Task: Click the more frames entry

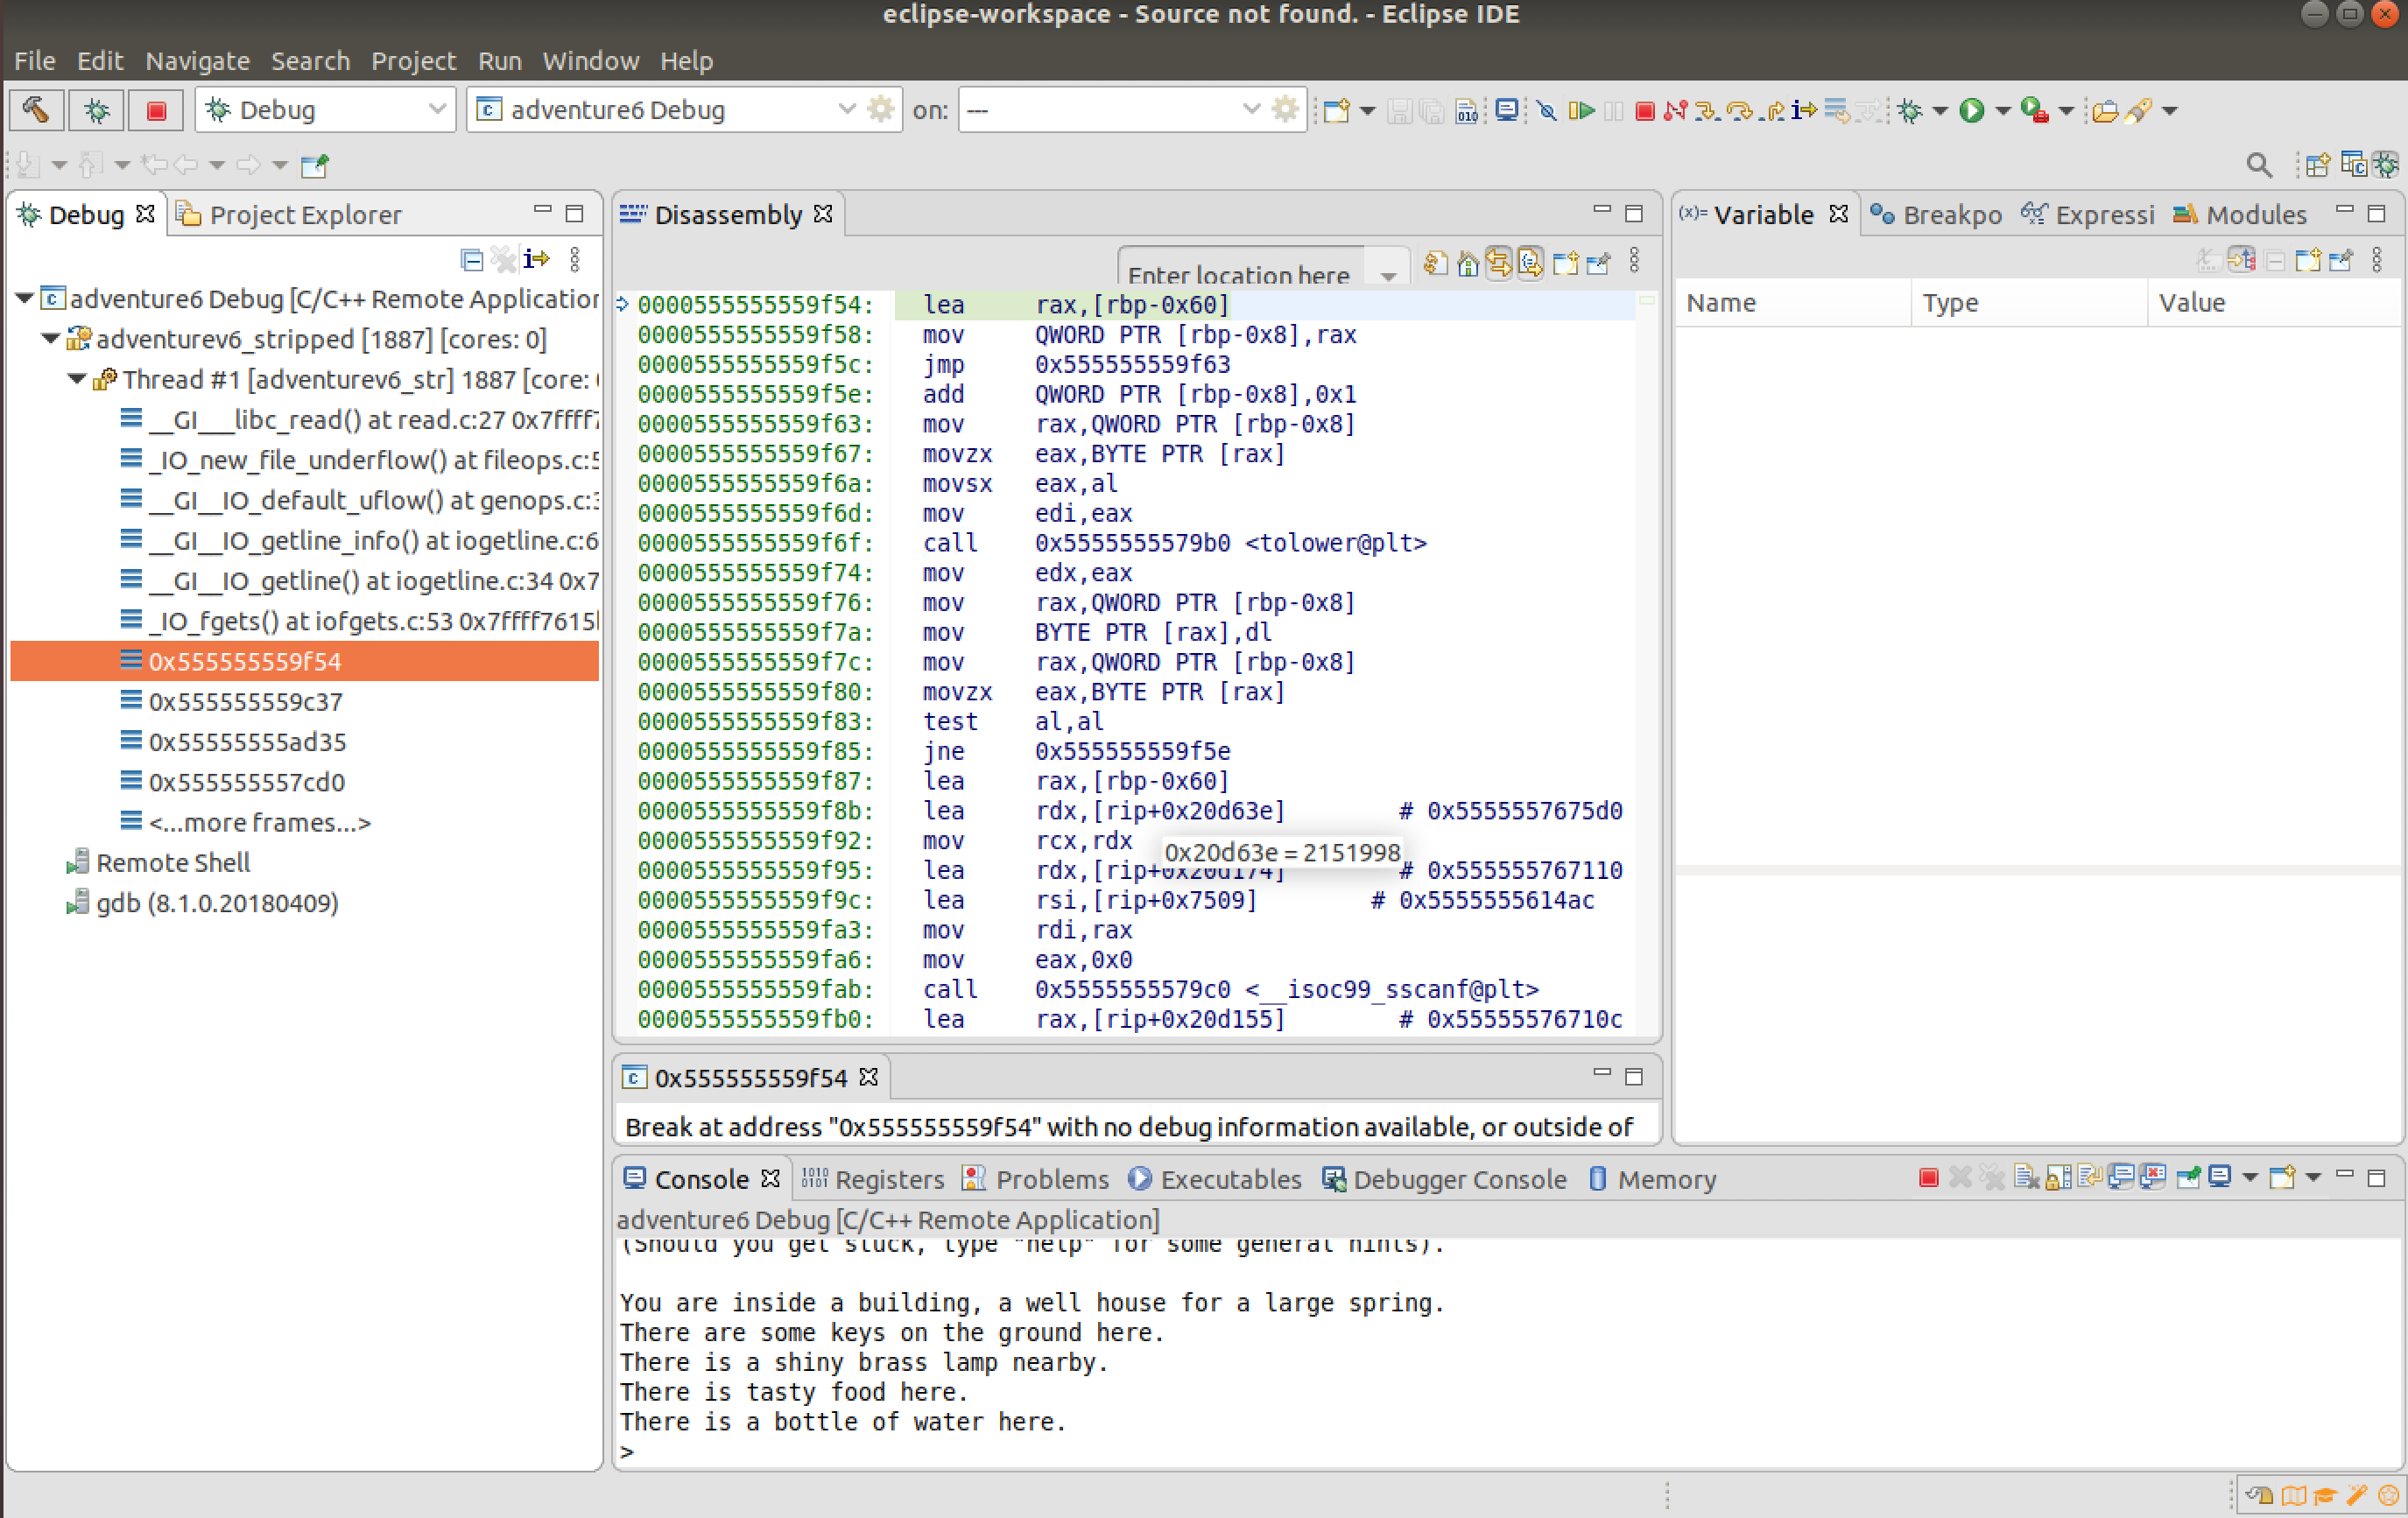Action: 259,822
